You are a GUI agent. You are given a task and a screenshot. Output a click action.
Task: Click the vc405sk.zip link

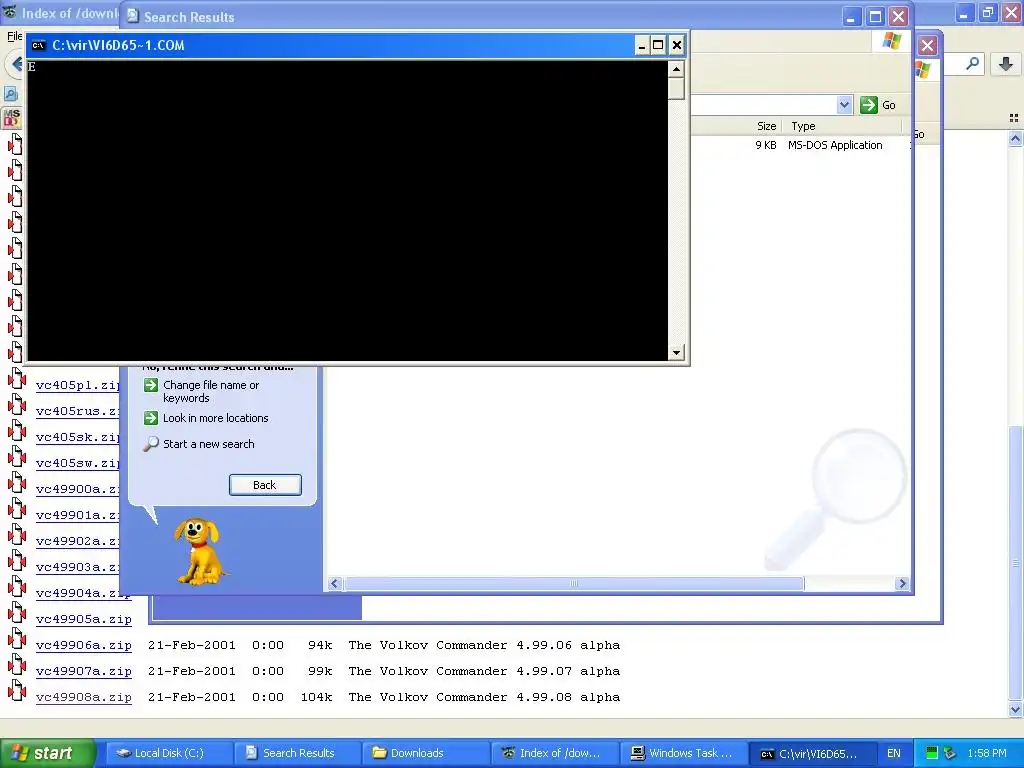78,437
